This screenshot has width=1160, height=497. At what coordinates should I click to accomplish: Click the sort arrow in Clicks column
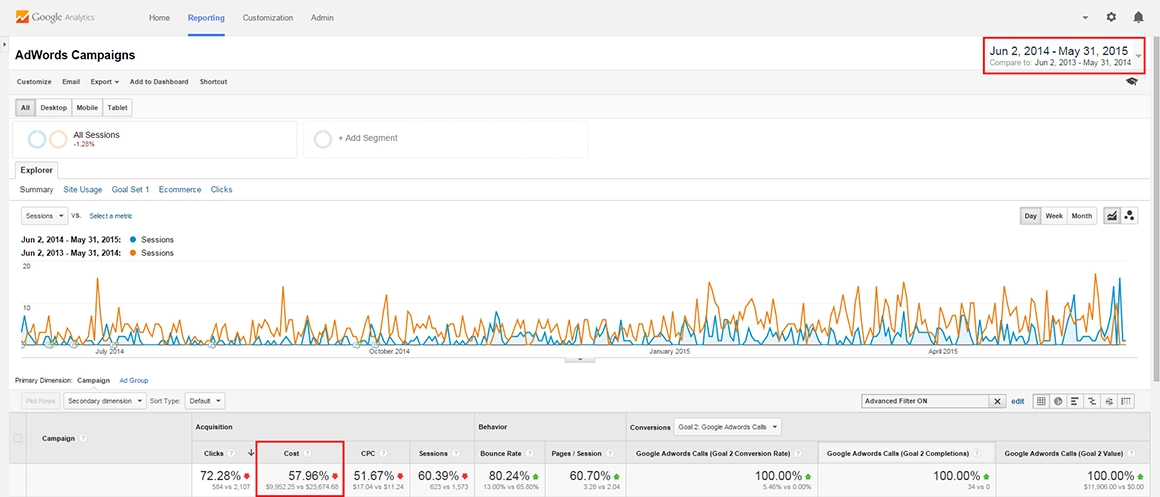tap(252, 453)
